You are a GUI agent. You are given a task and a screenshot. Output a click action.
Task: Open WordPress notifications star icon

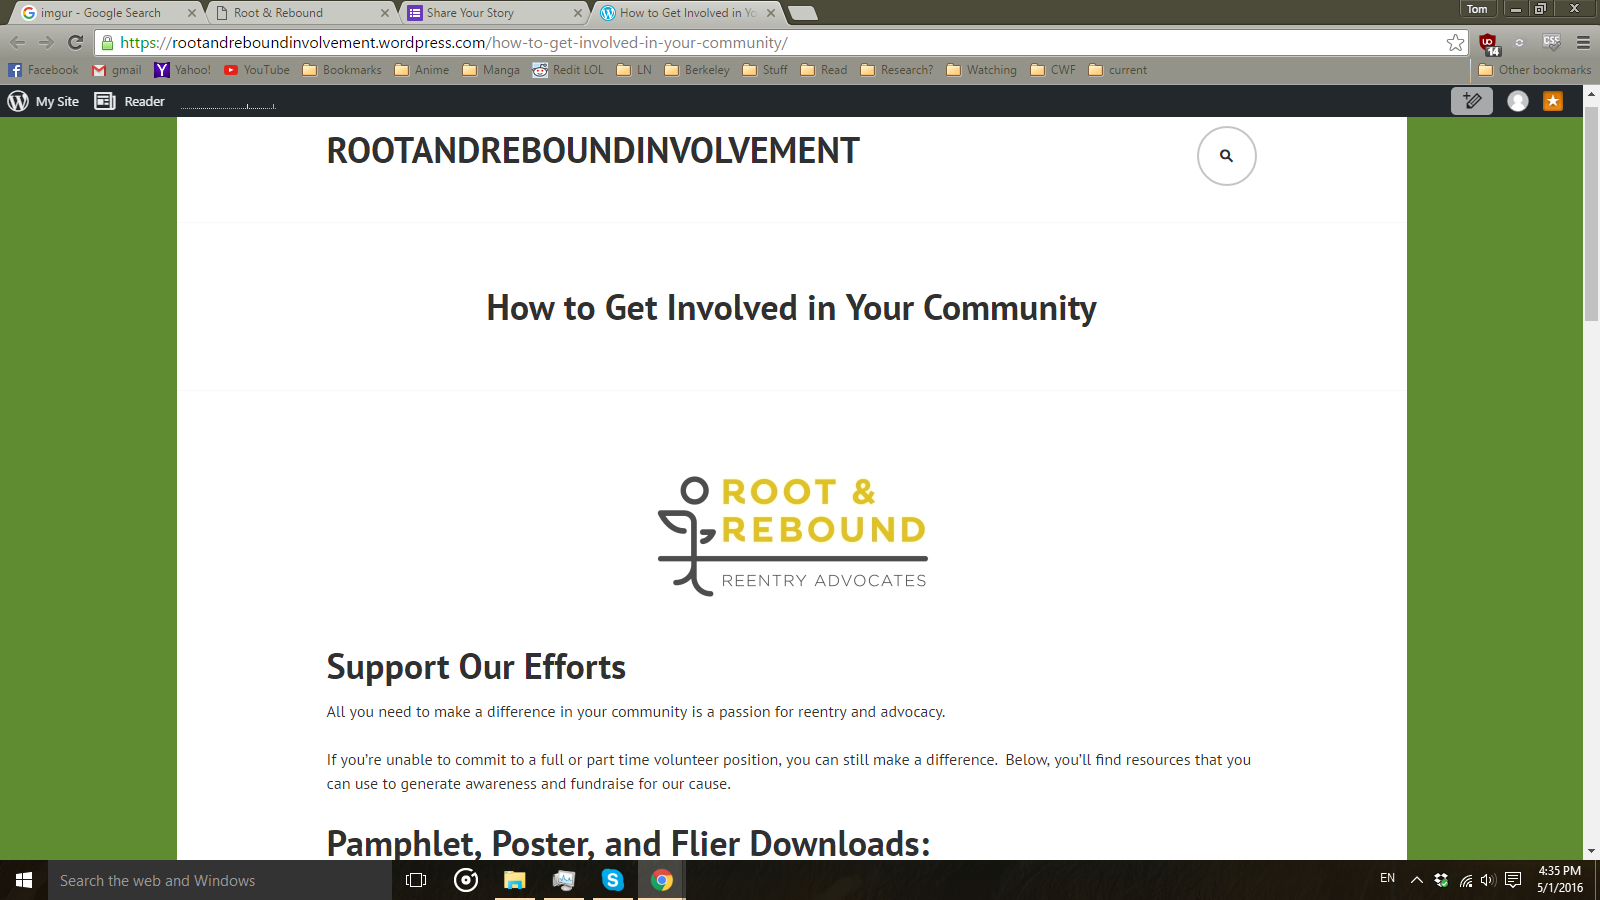point(1553,101)
